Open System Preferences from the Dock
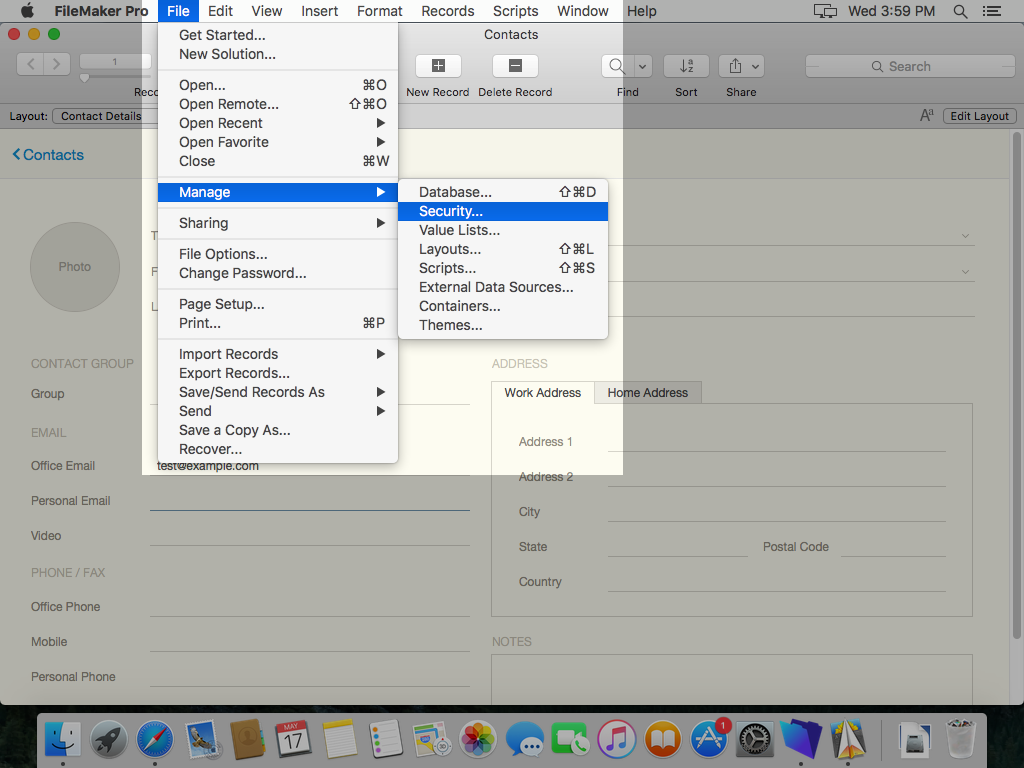Image resolution: width=1024 pixels, height=768 pixels. click(x=756, y=740)
